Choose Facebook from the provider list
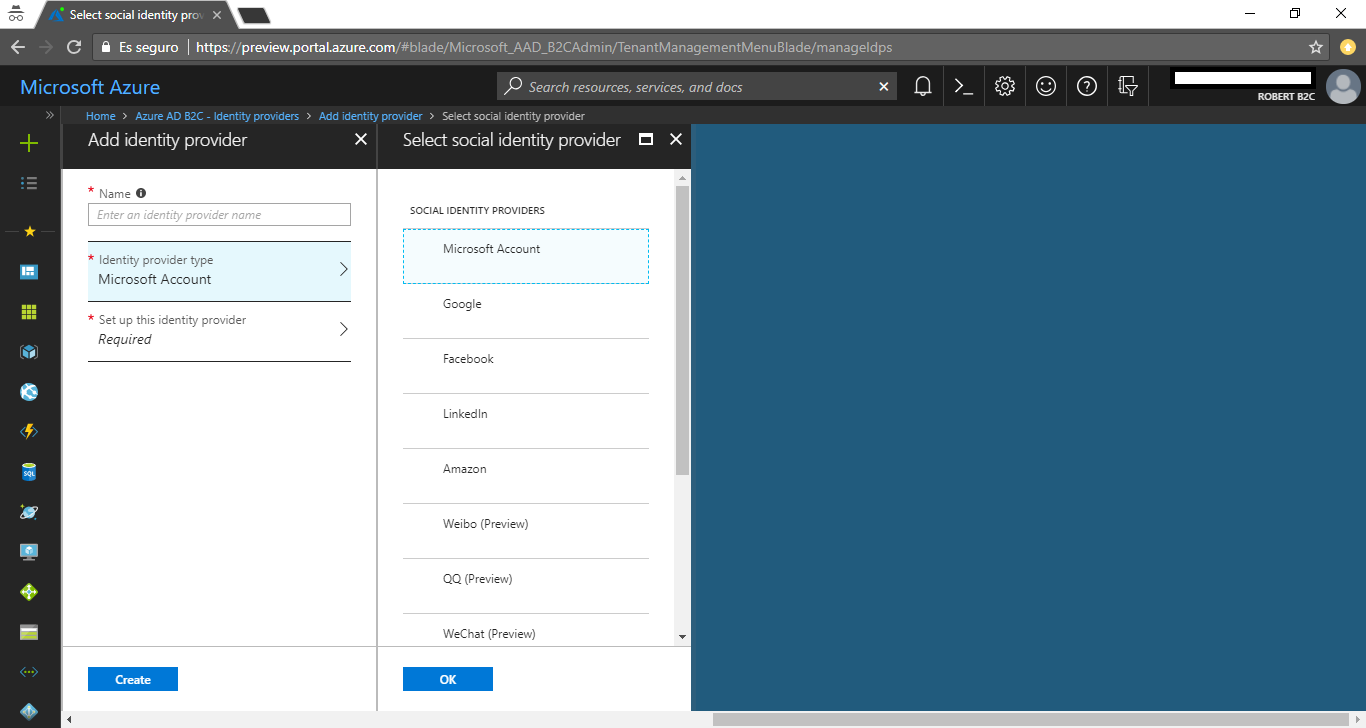The width and height of the screenshot is (1366, 728). (x=525, y=358)
